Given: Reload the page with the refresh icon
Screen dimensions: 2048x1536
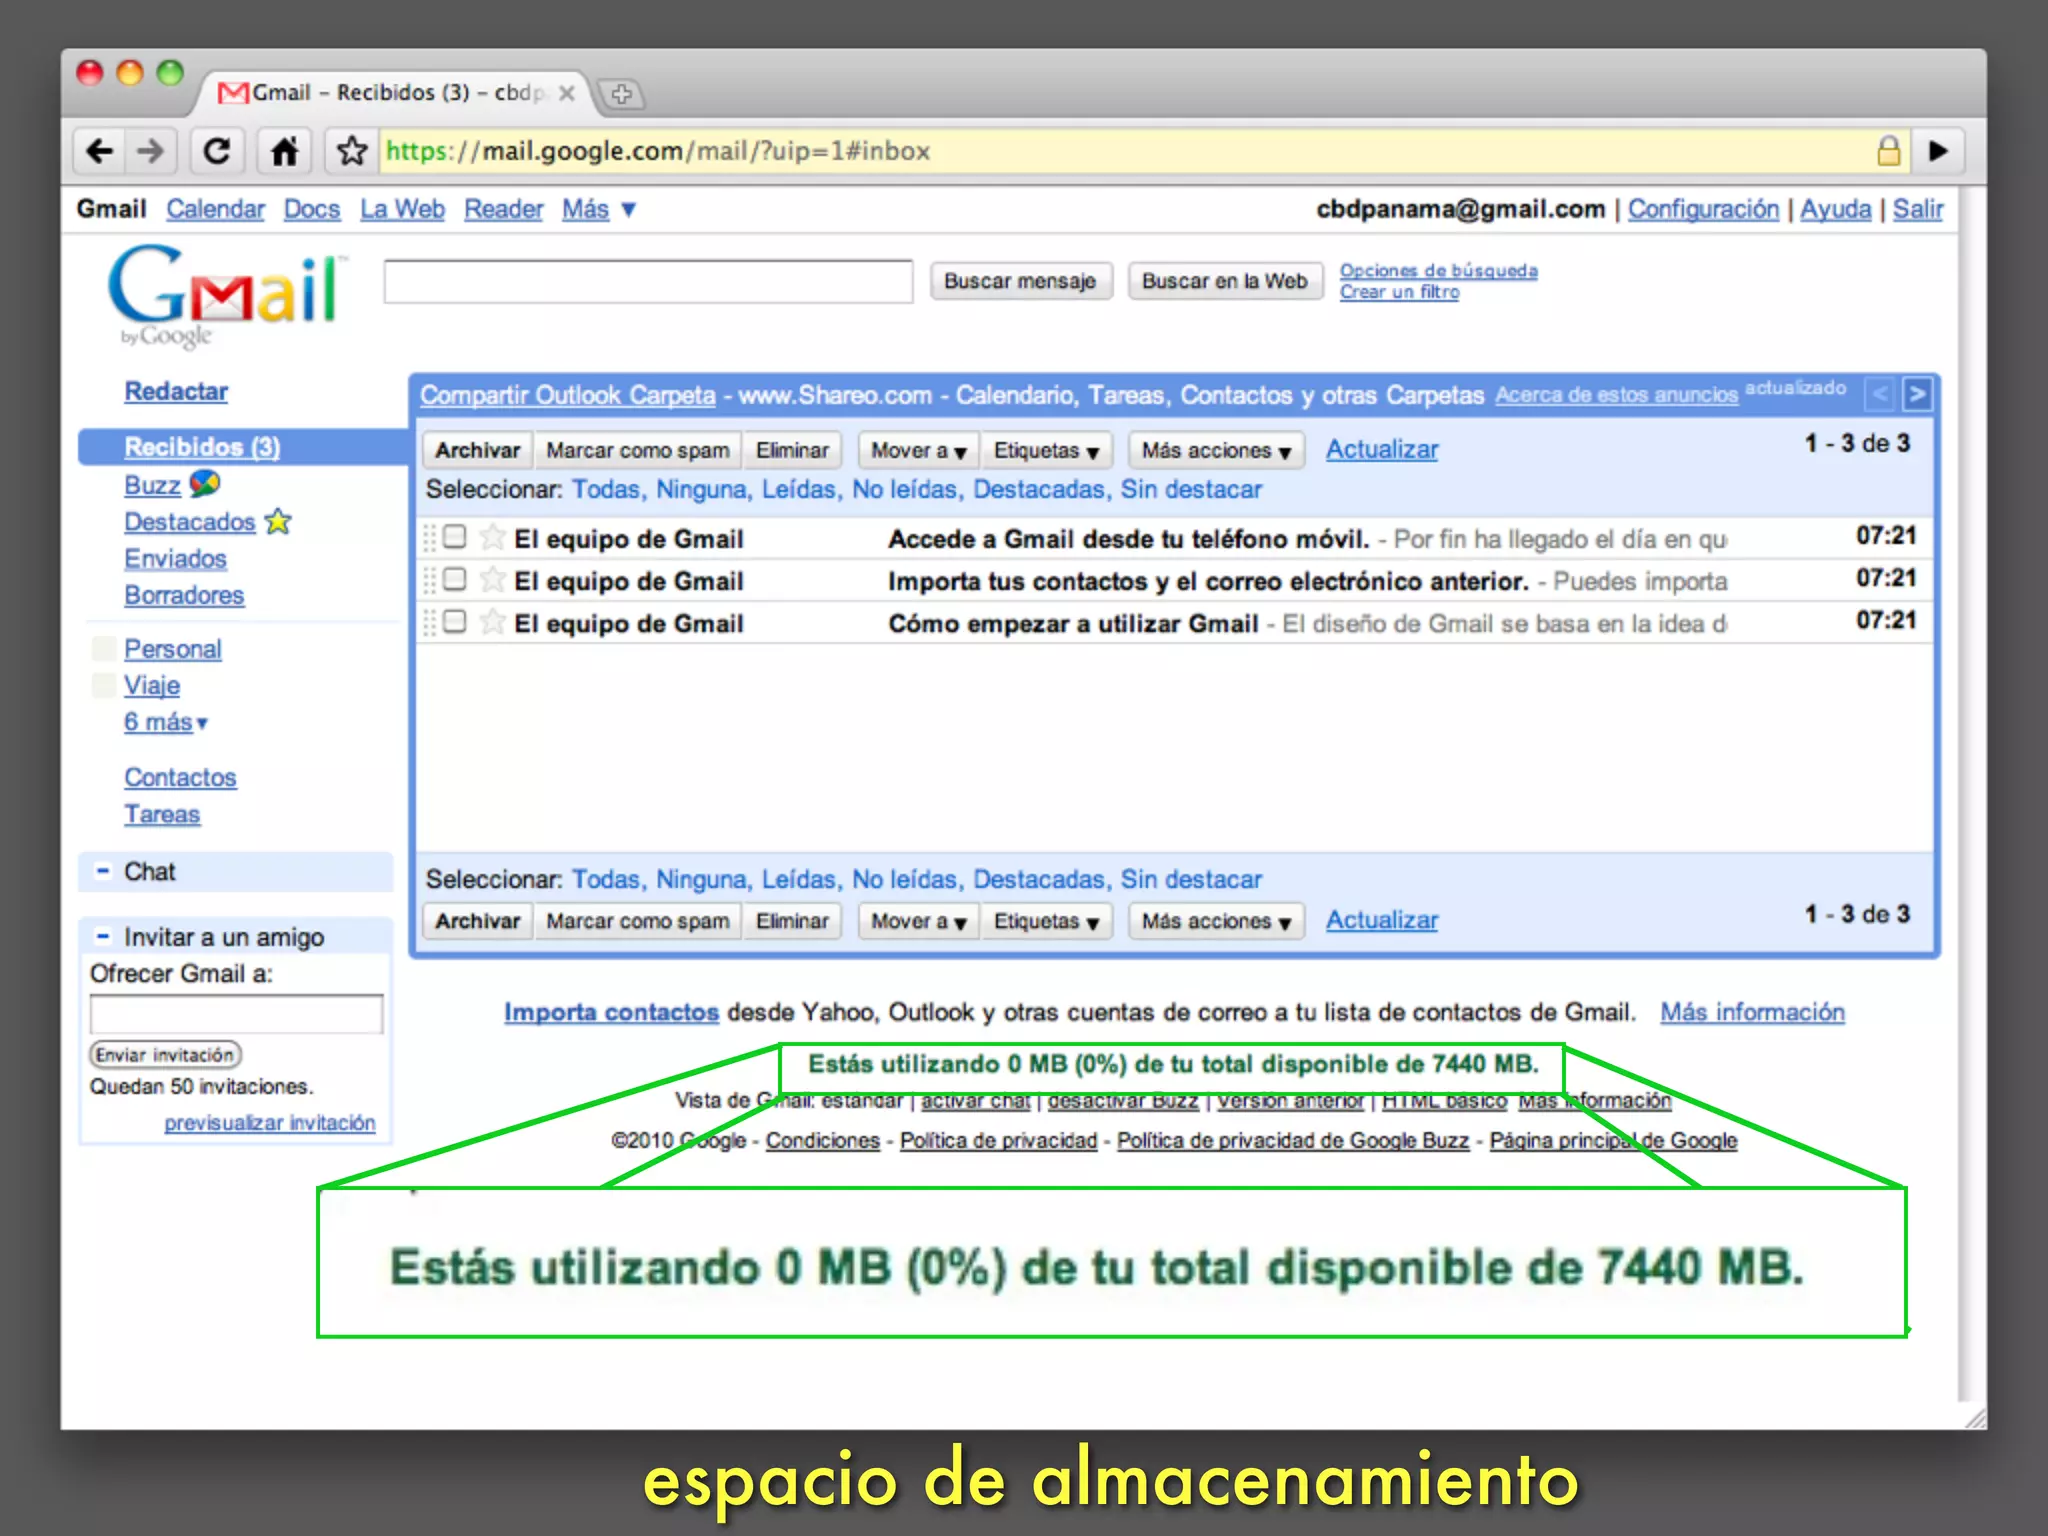Looking at the screenshot, I should 216,151.
